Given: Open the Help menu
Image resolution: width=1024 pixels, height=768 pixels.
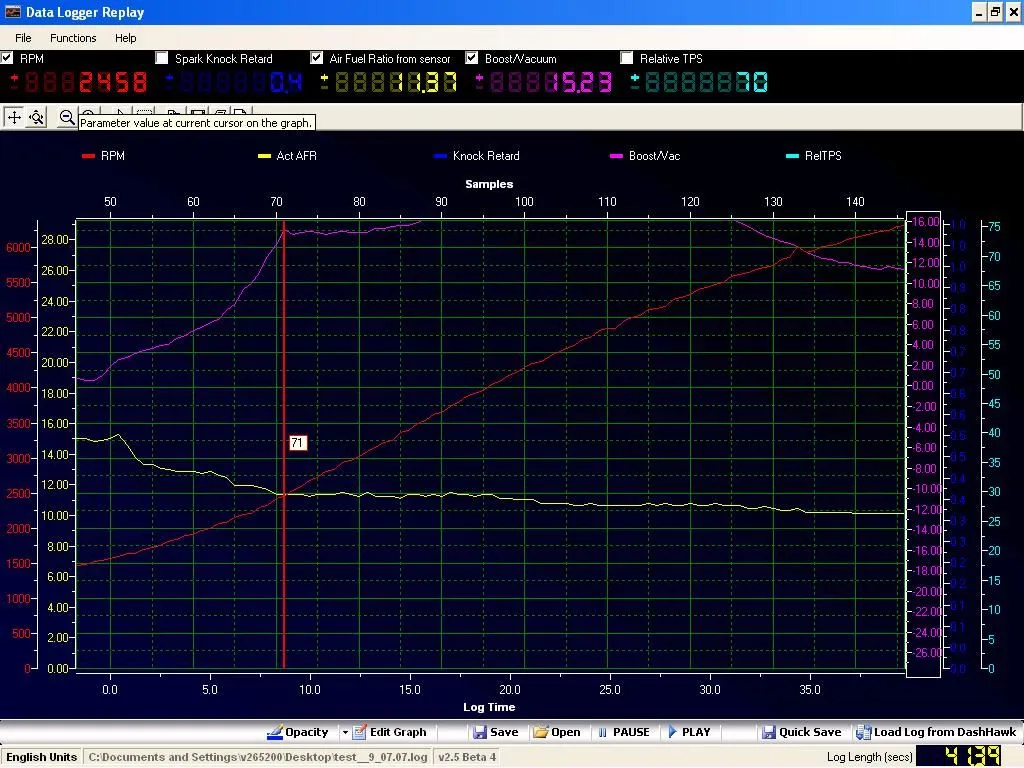Looking at the screenshot, I should click(x=126, y=38).
